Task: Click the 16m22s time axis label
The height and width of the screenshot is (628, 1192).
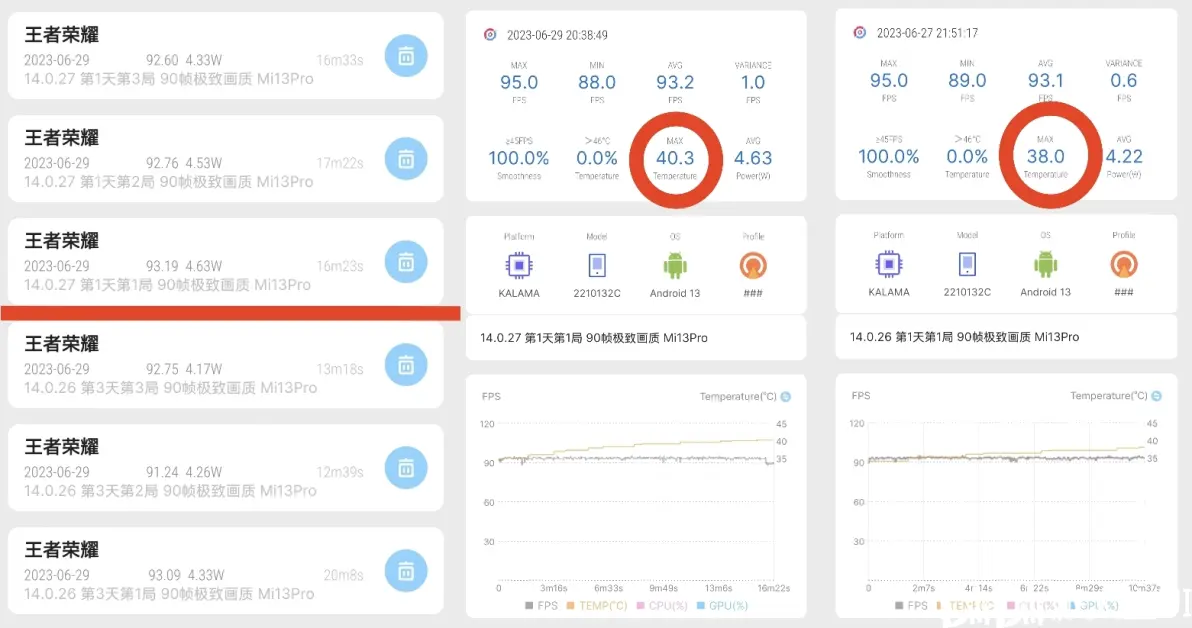Action: click(774, 588)
